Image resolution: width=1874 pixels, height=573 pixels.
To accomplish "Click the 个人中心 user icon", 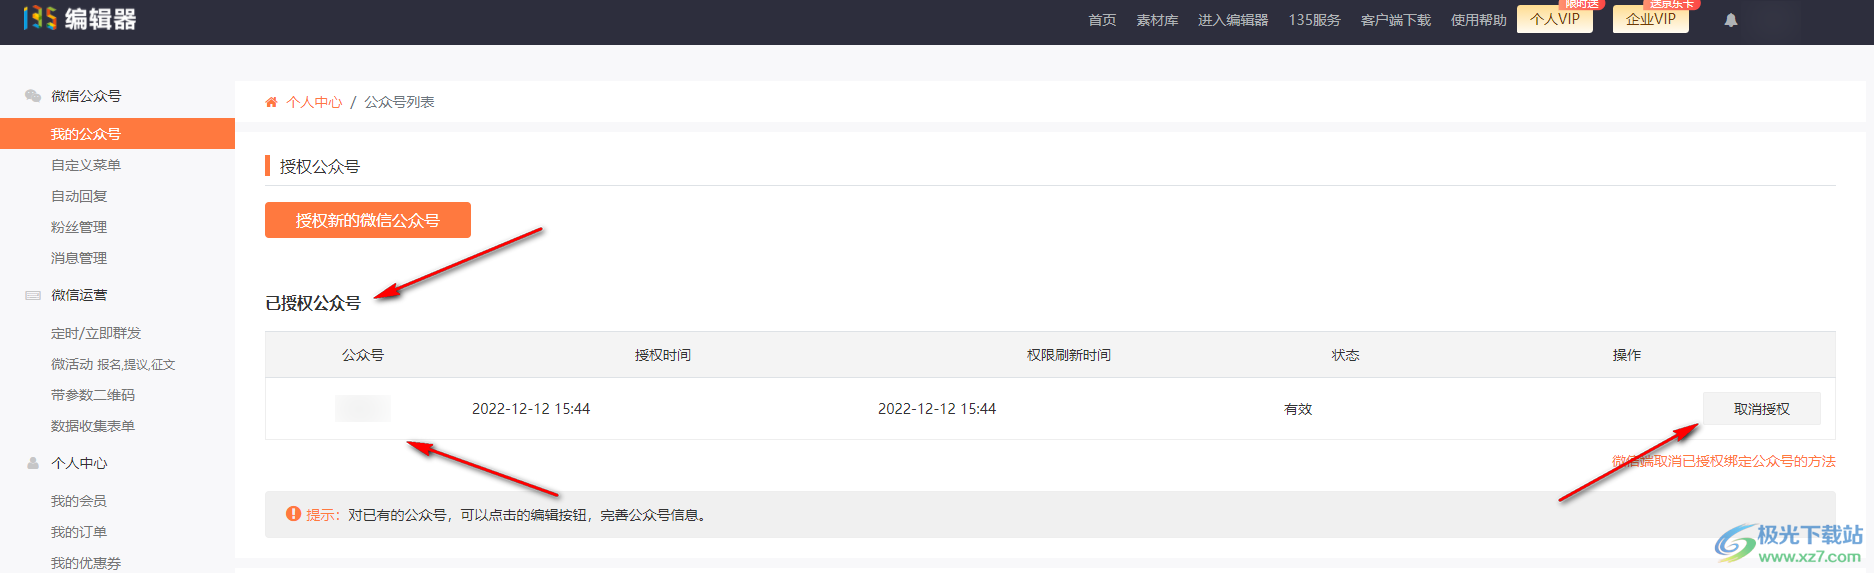I will tap(33, 463).
